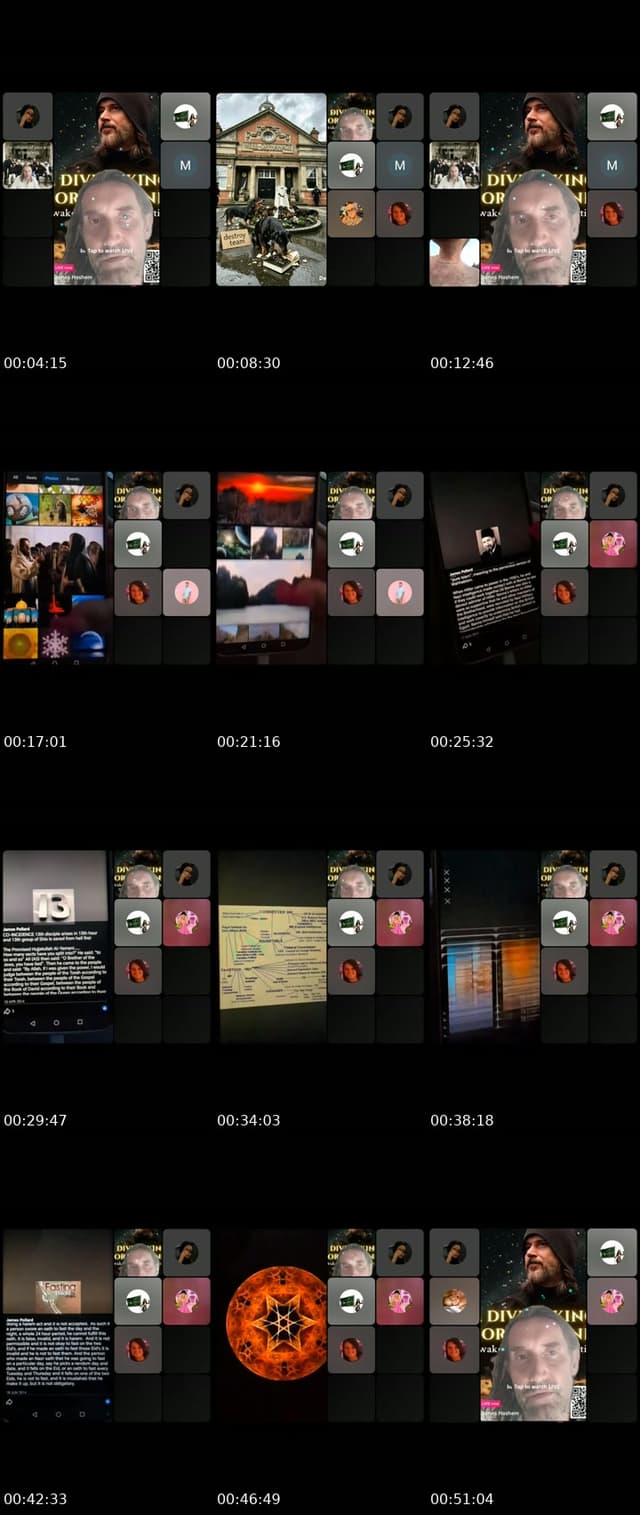
Task: Select the M avatar in the 00:12:46 frame
Action: [x=613, y=165]
